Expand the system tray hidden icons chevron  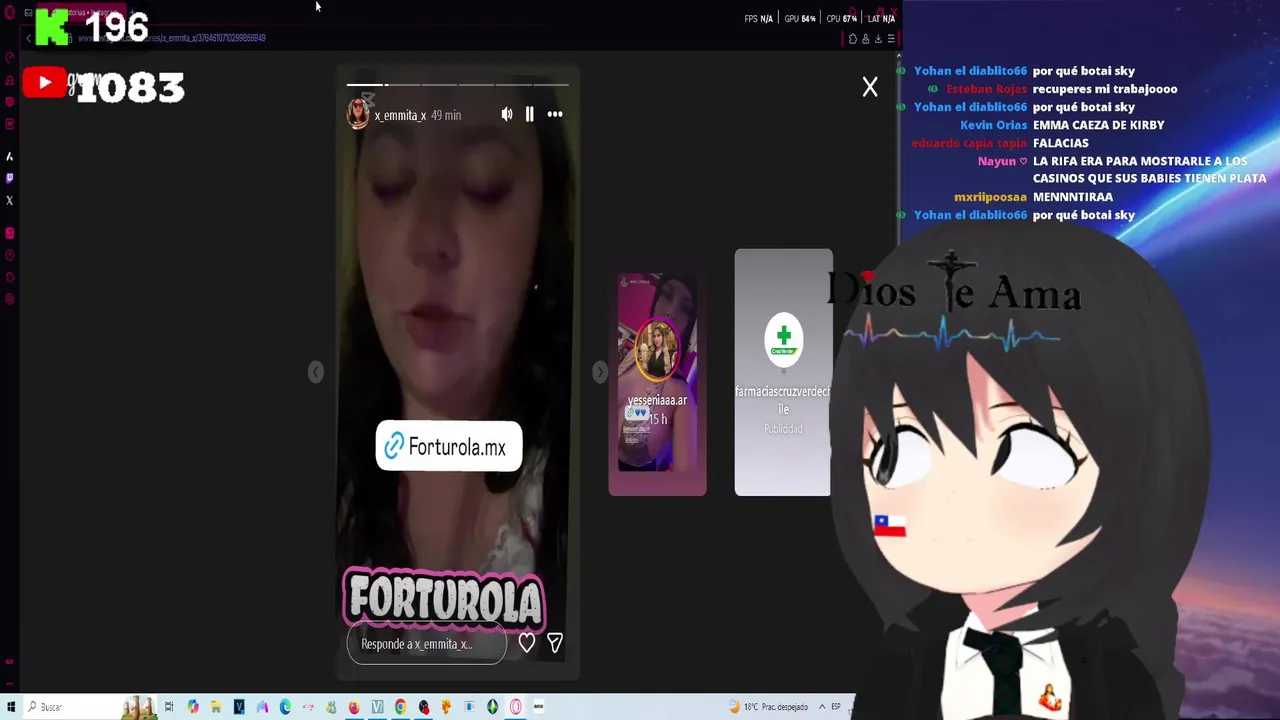point(822,707)
